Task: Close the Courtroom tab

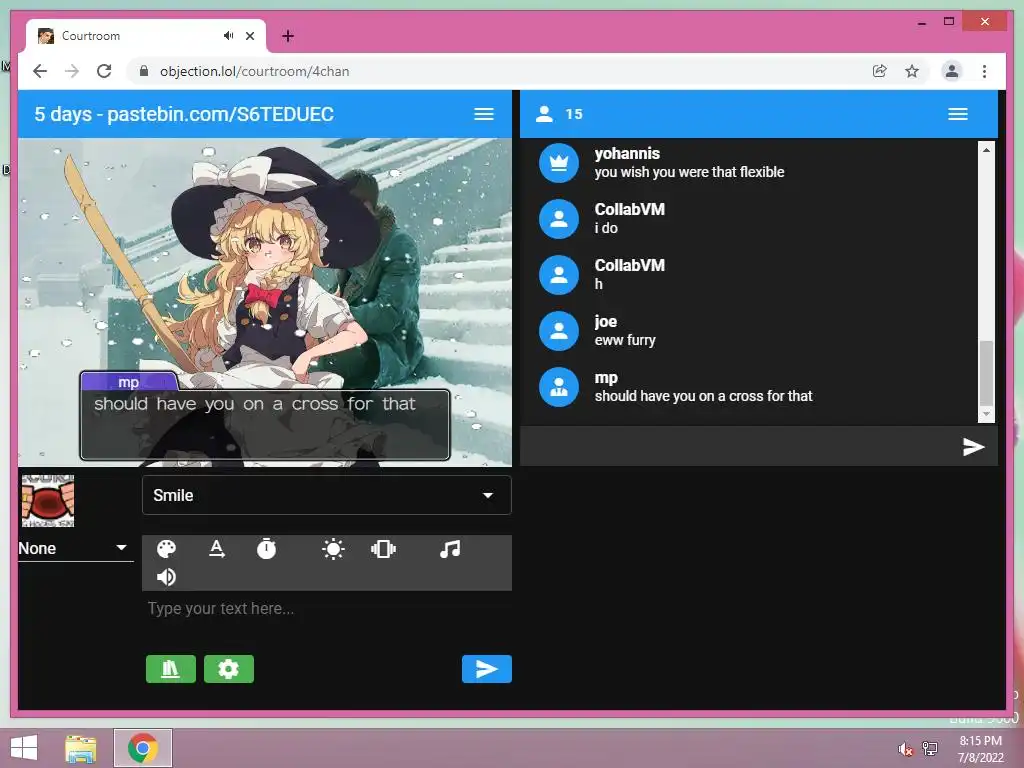Action: (x=249, y=36)
